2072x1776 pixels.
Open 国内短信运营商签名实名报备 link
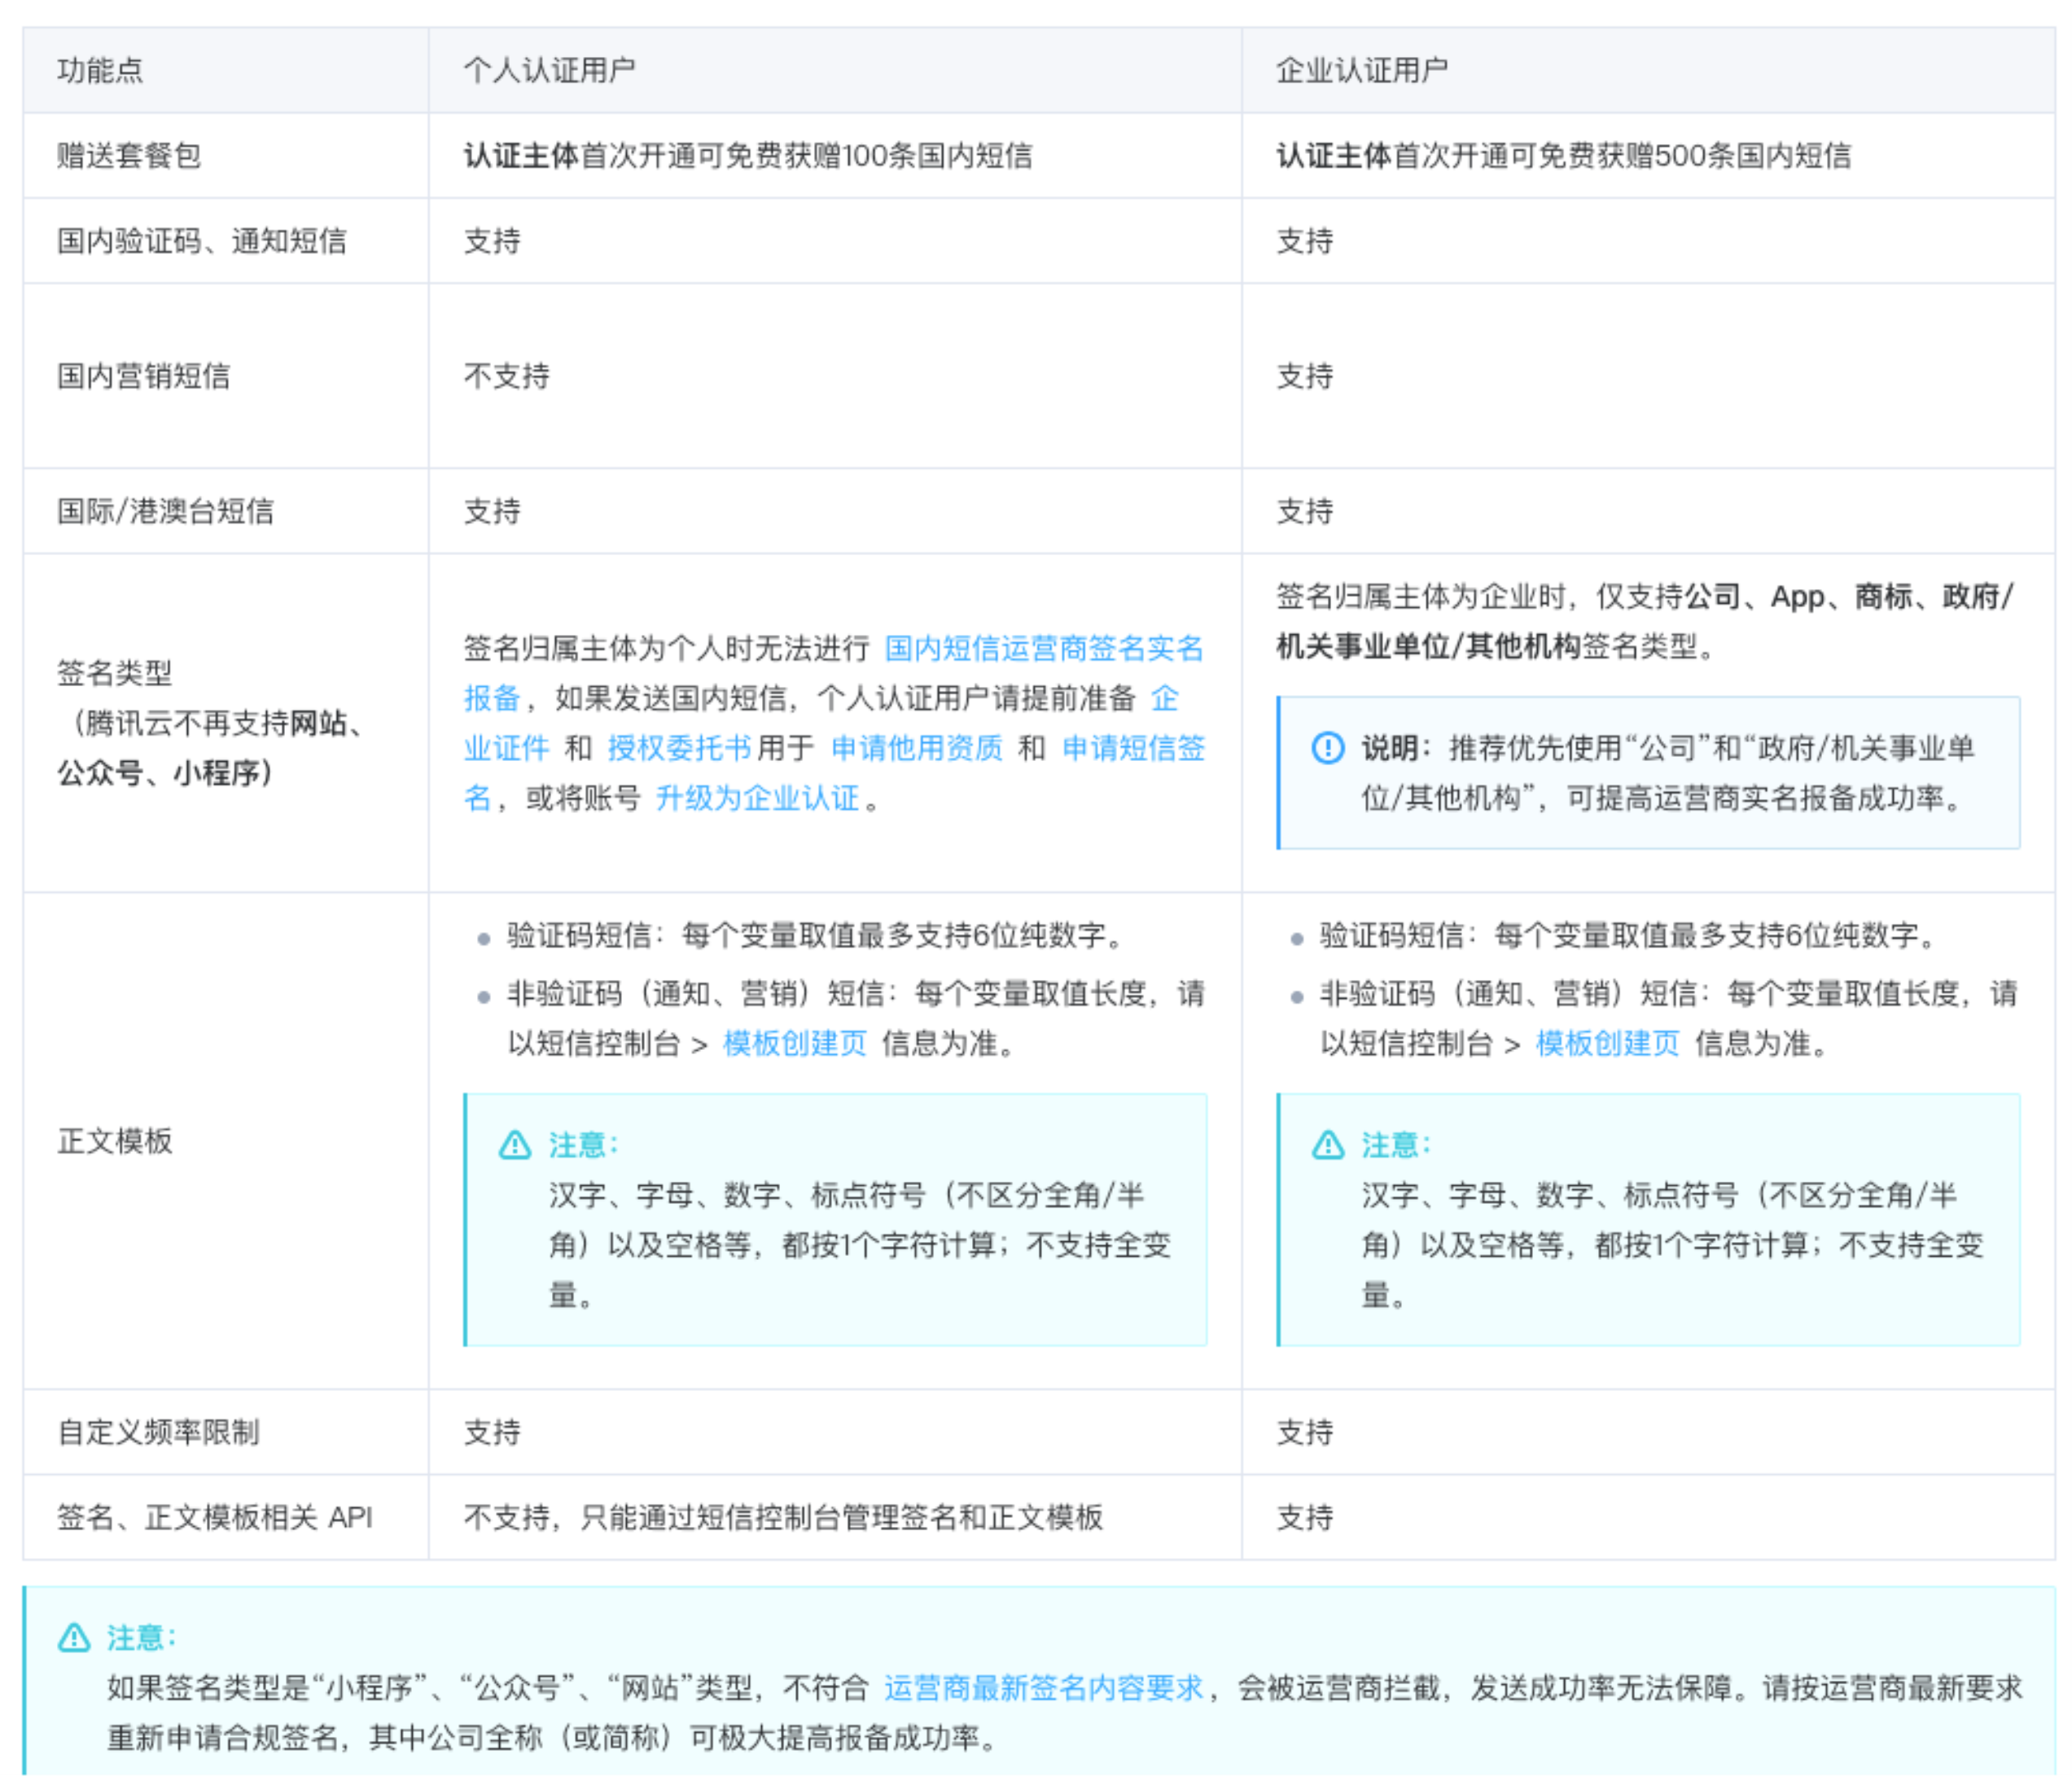coord(1043,648)
